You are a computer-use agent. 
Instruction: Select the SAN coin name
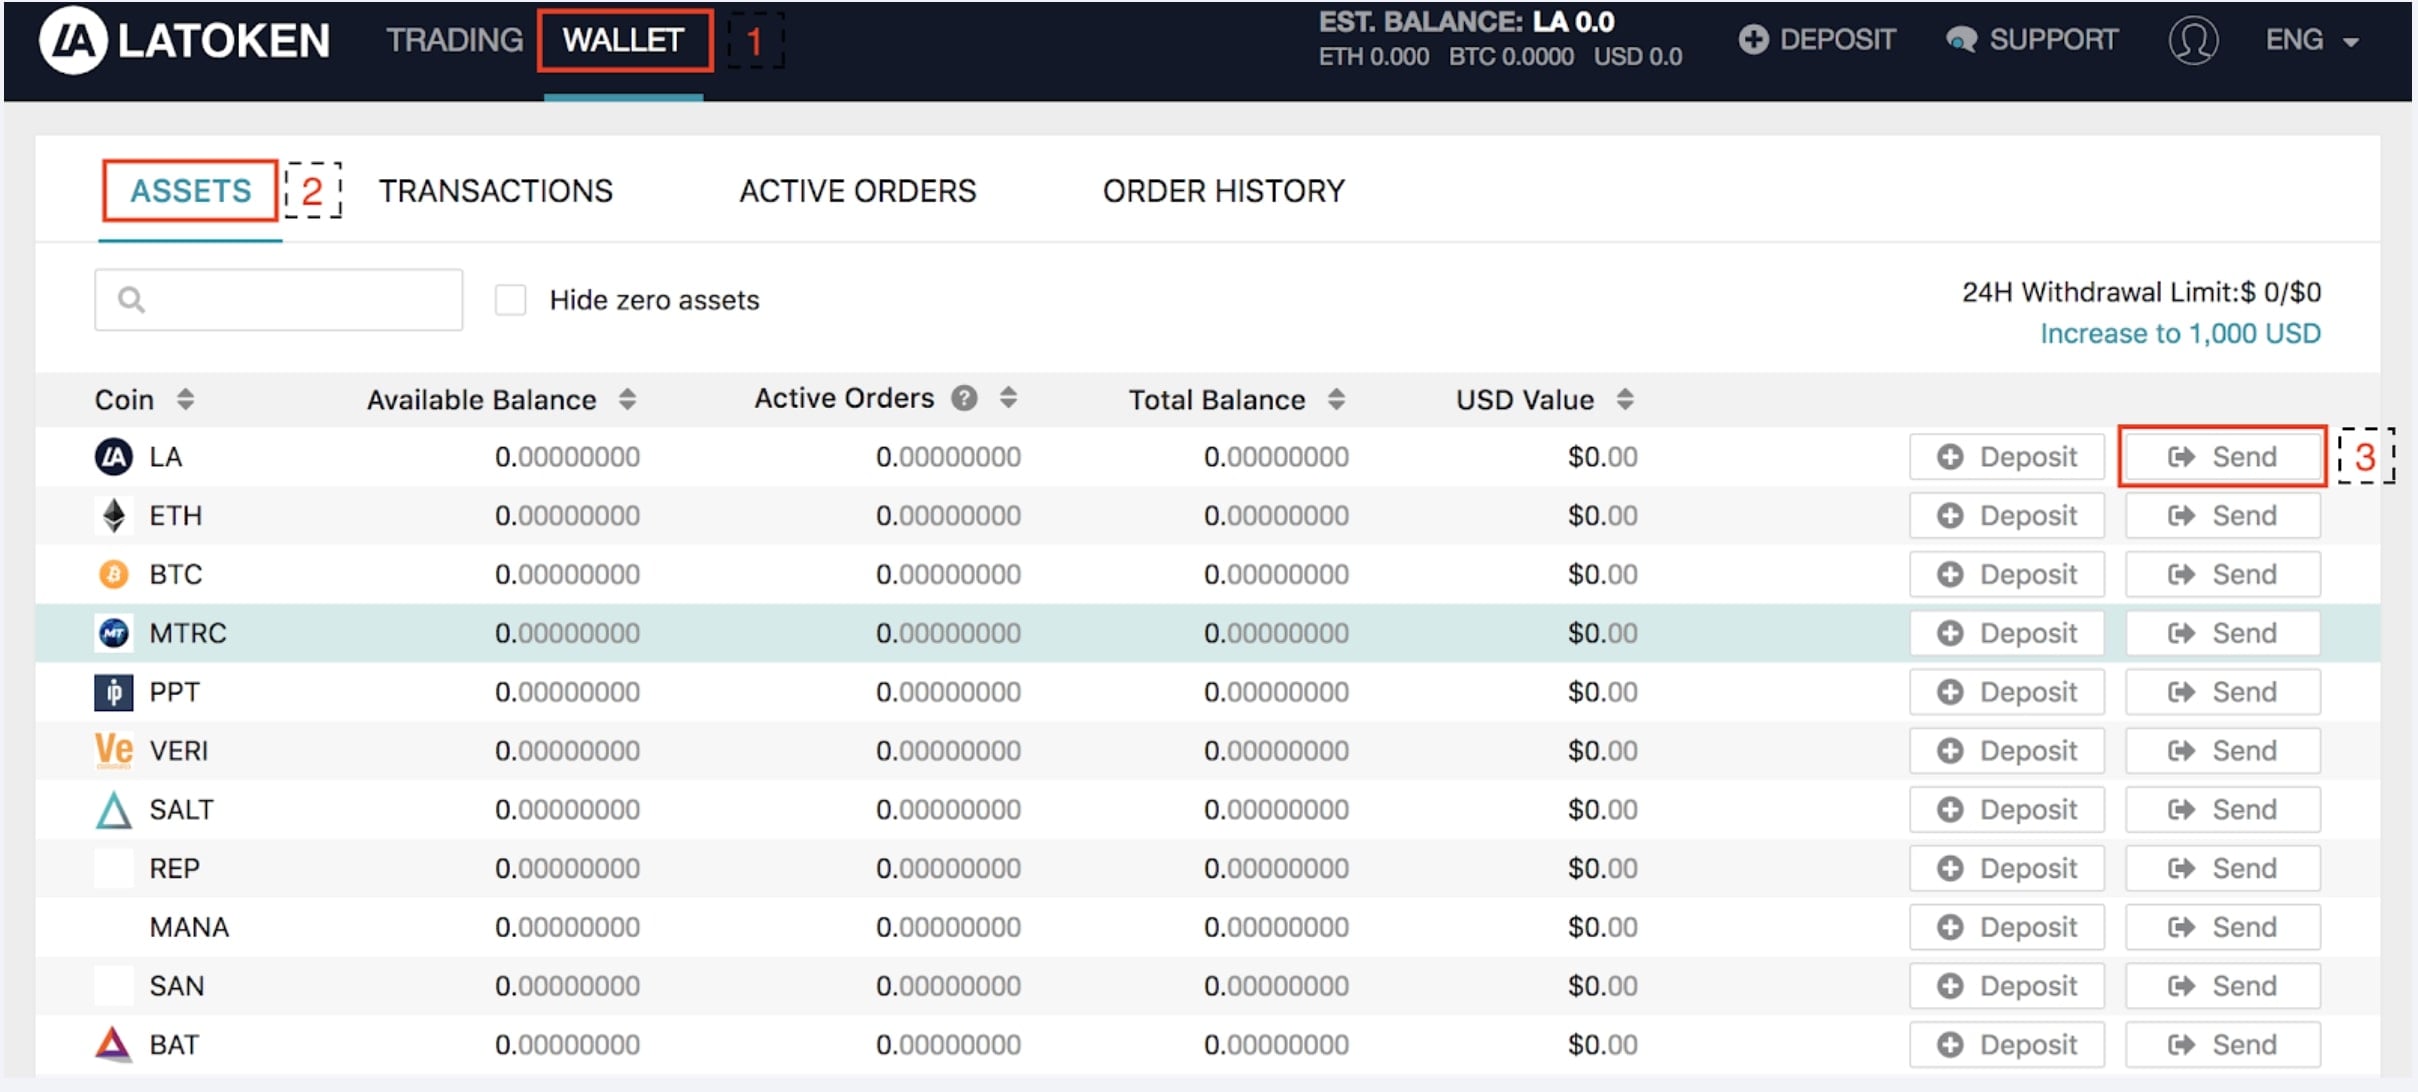click(176, 986)
